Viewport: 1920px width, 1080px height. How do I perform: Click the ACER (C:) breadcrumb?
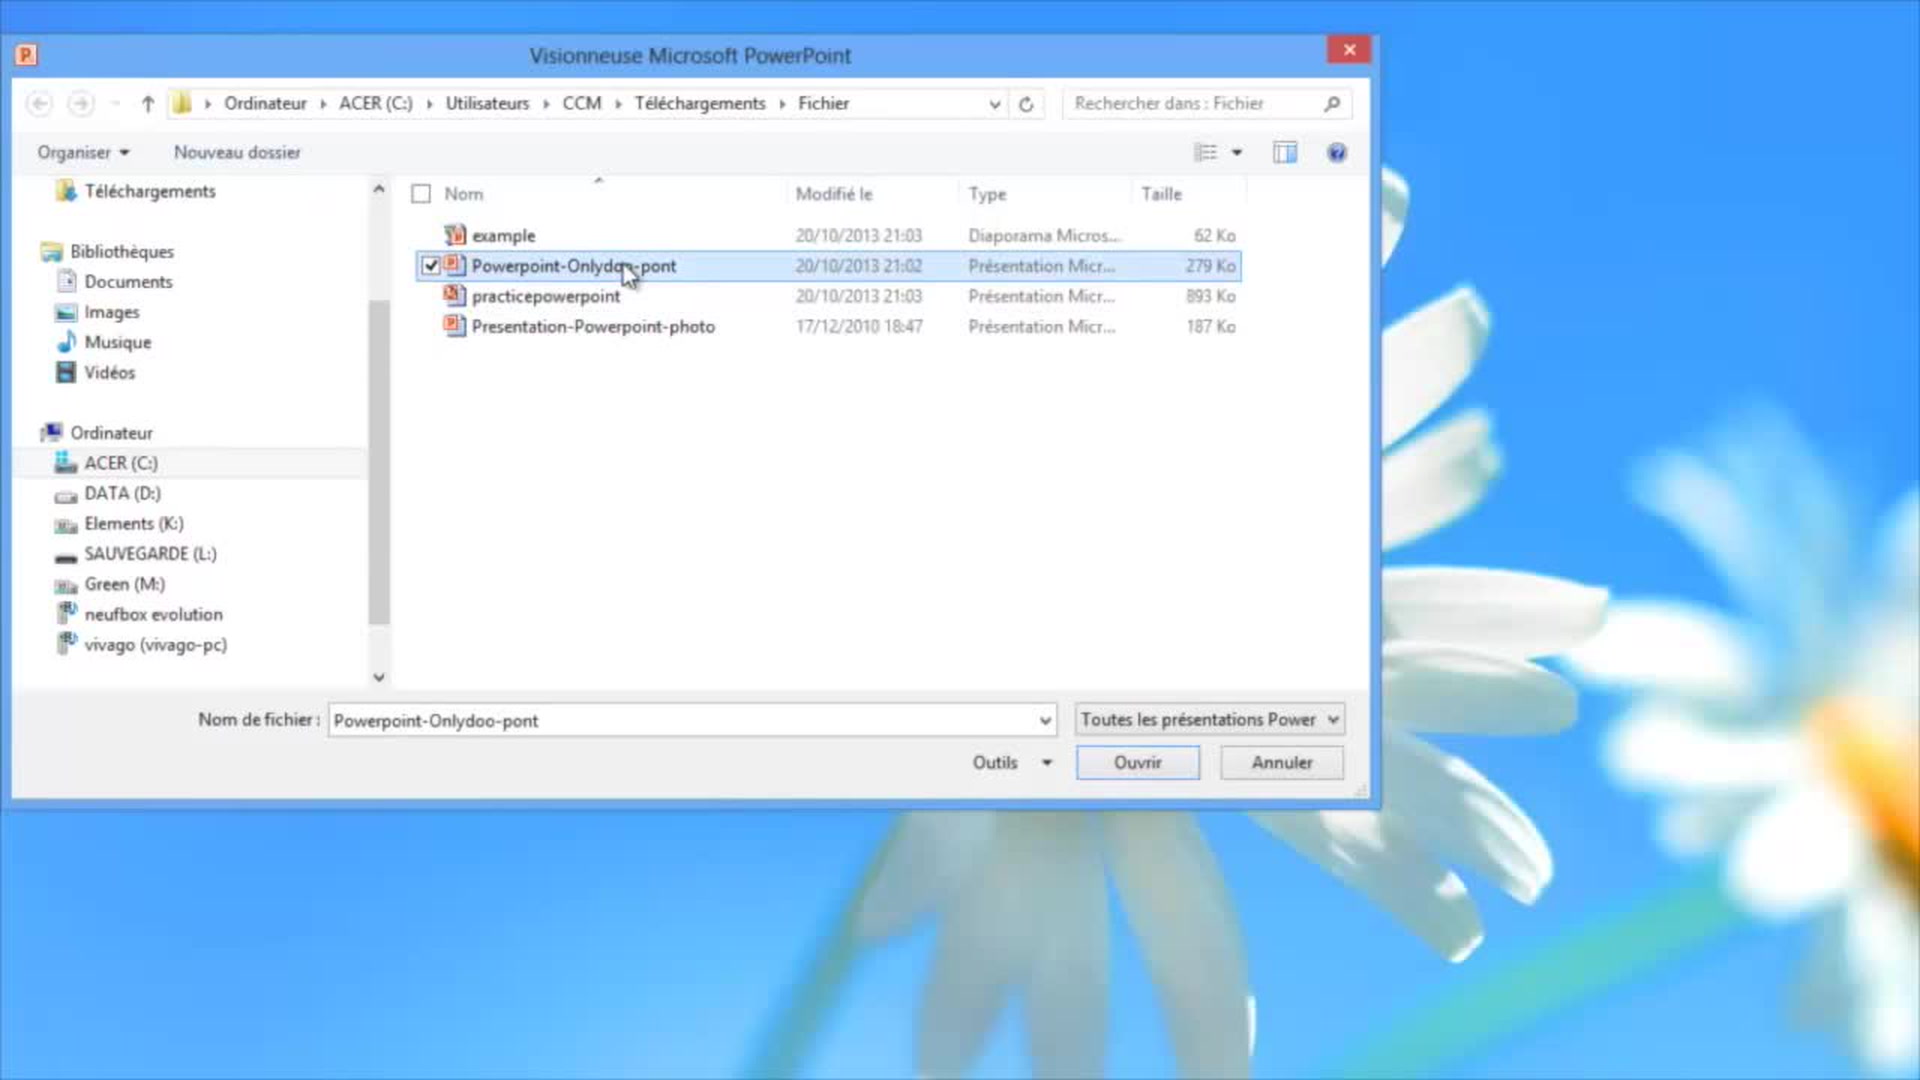point(375,103)
